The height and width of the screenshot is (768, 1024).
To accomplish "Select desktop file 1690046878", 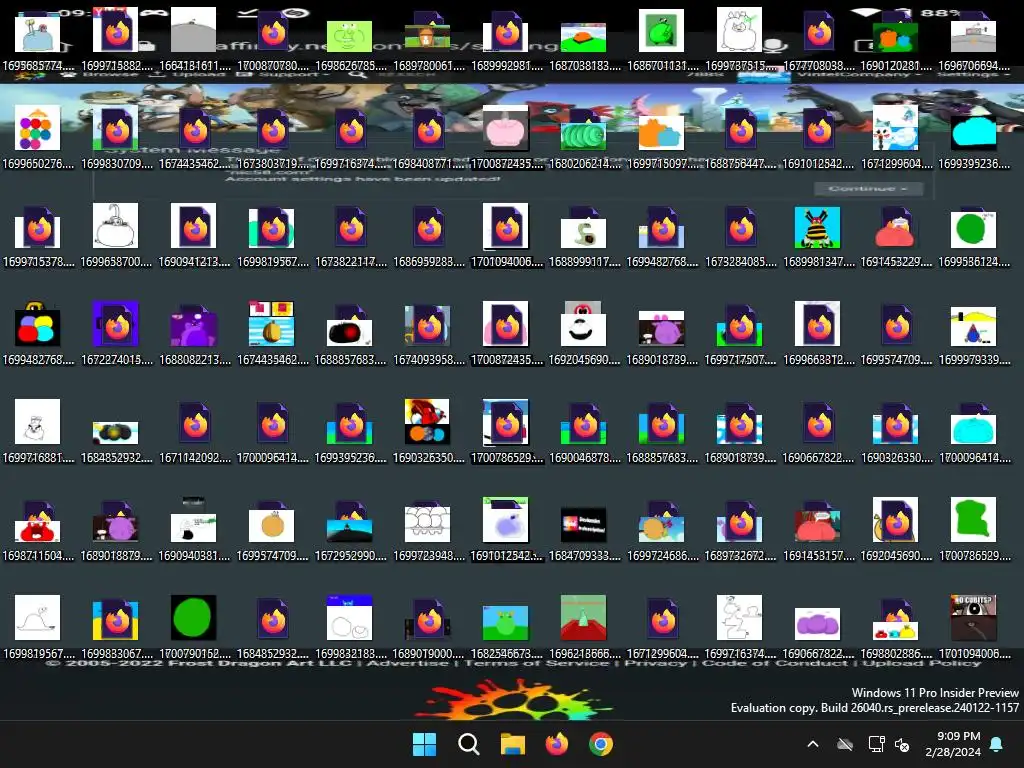I will click(584, 432).
